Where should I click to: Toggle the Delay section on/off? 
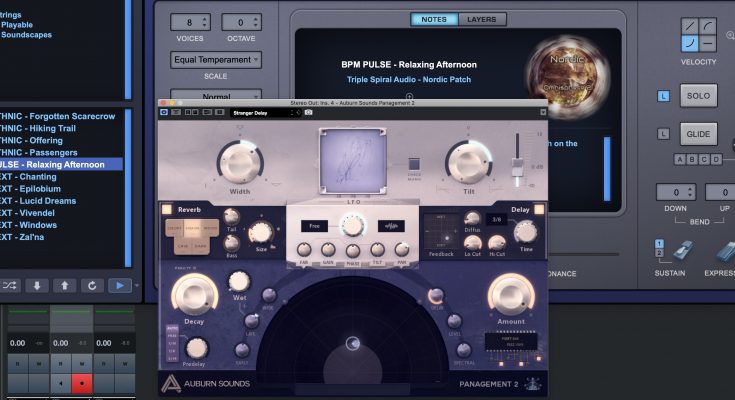coord(539,209)
